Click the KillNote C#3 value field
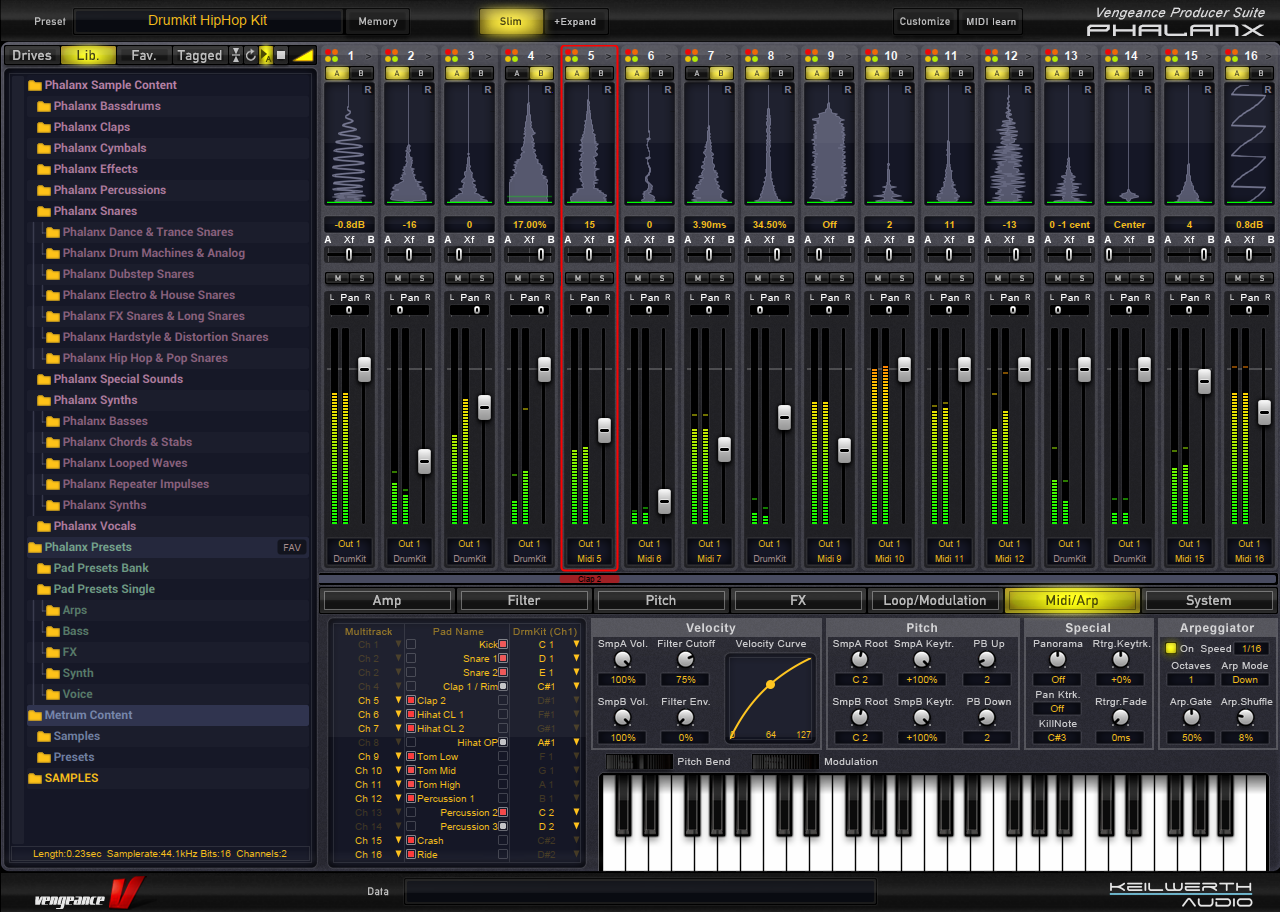The height and width of the screenshot is (912, 1280). (1058, 738)
